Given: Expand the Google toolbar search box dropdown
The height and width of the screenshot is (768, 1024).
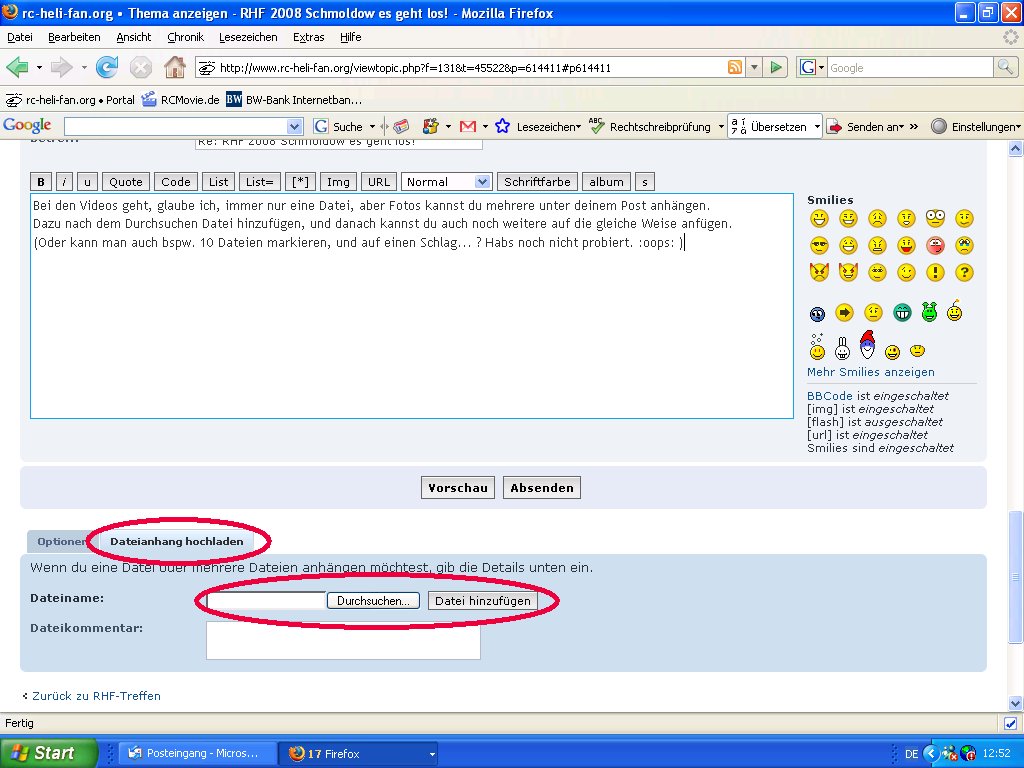Looking at the screenshot, I should pyautogui.click(x=295, y=127).
